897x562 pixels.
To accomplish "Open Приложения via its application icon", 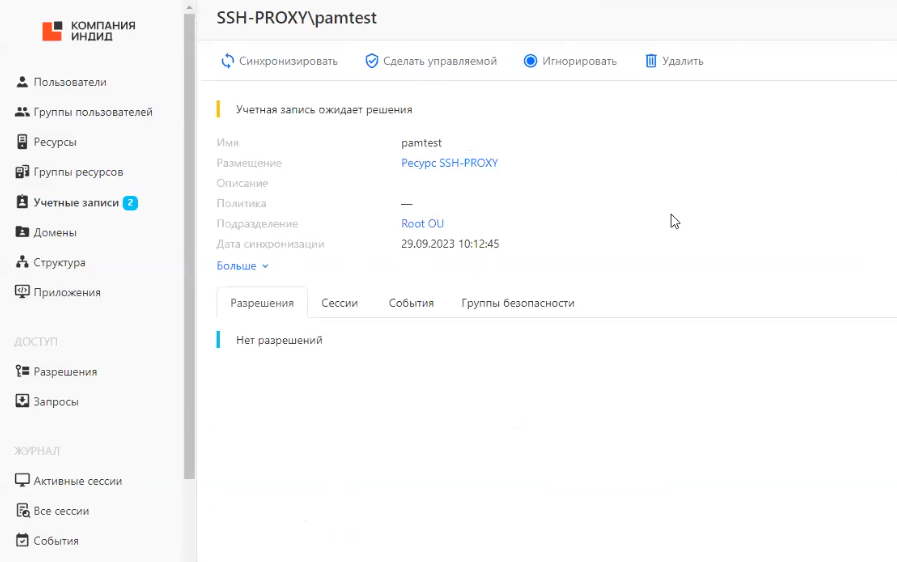I will (22, 292).
